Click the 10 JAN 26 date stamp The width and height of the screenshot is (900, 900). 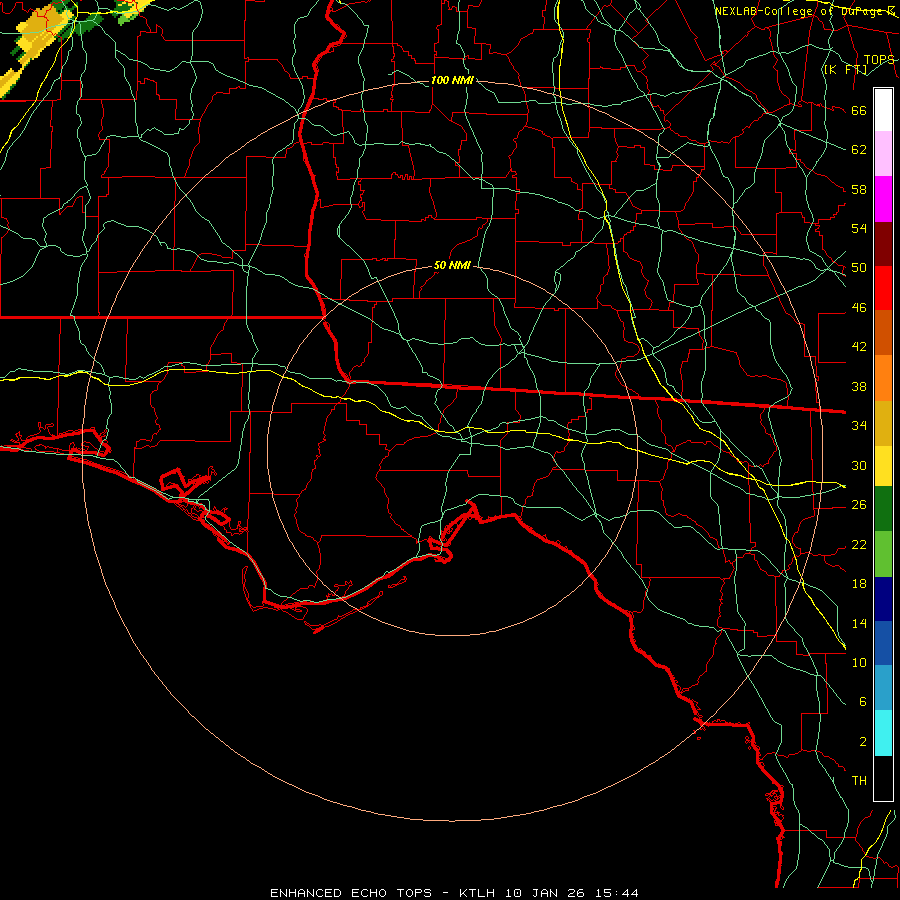545,893
